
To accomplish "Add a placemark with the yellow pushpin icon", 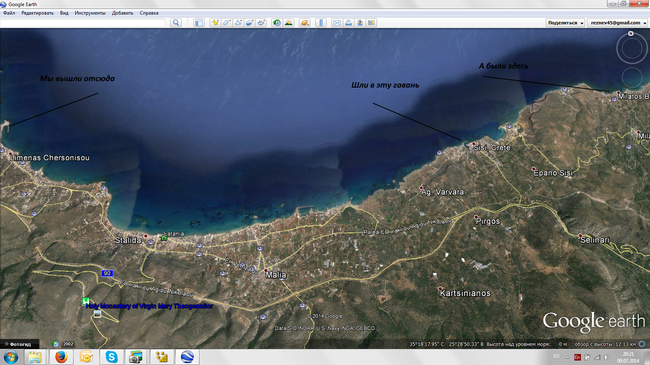I will point(215,23).
